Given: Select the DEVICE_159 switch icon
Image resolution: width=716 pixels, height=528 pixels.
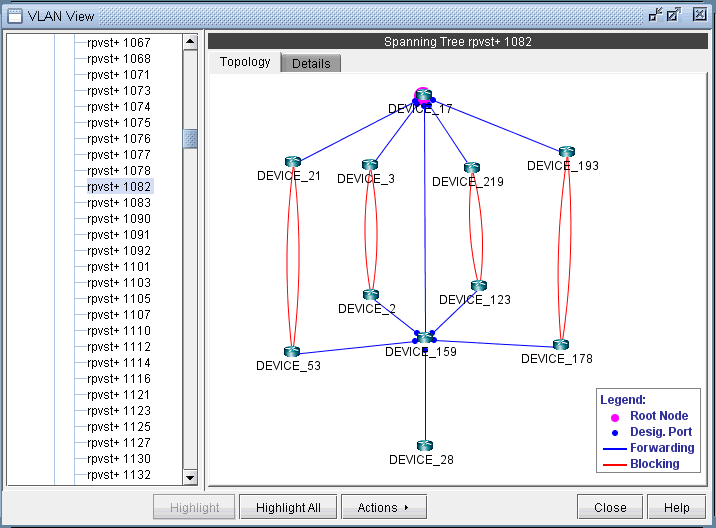Looking at the screenshot, I should [x=425, y=338].
